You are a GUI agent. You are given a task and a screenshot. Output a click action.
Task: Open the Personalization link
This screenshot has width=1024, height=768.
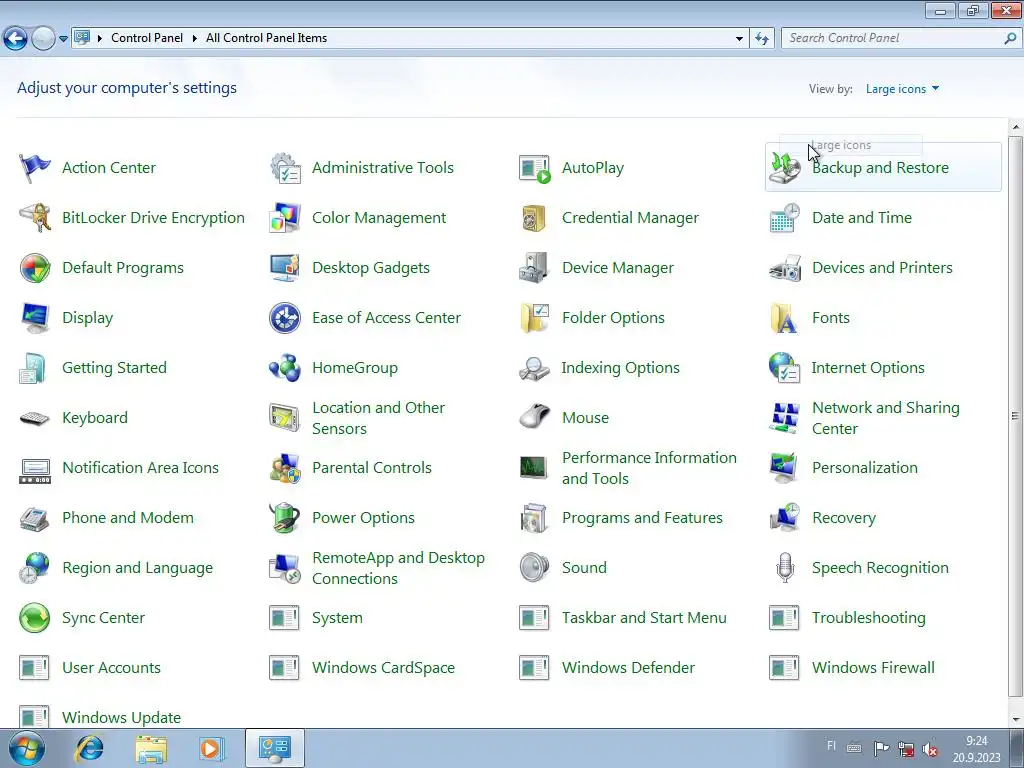pyautogui.click(x=865, y=468)
